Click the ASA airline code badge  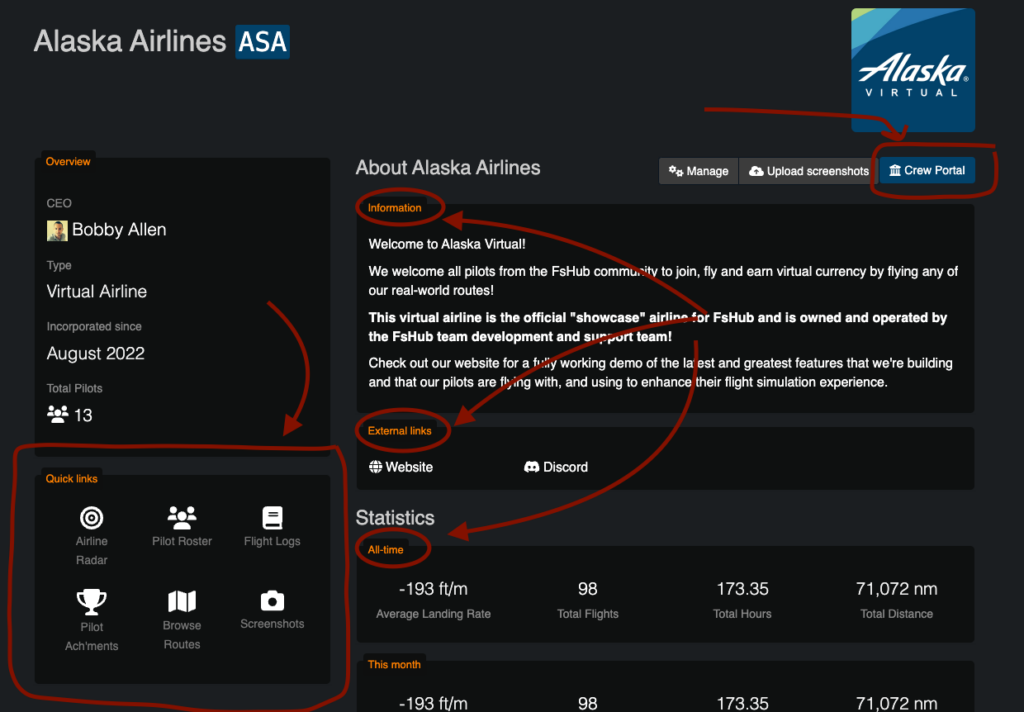point(263,42)
